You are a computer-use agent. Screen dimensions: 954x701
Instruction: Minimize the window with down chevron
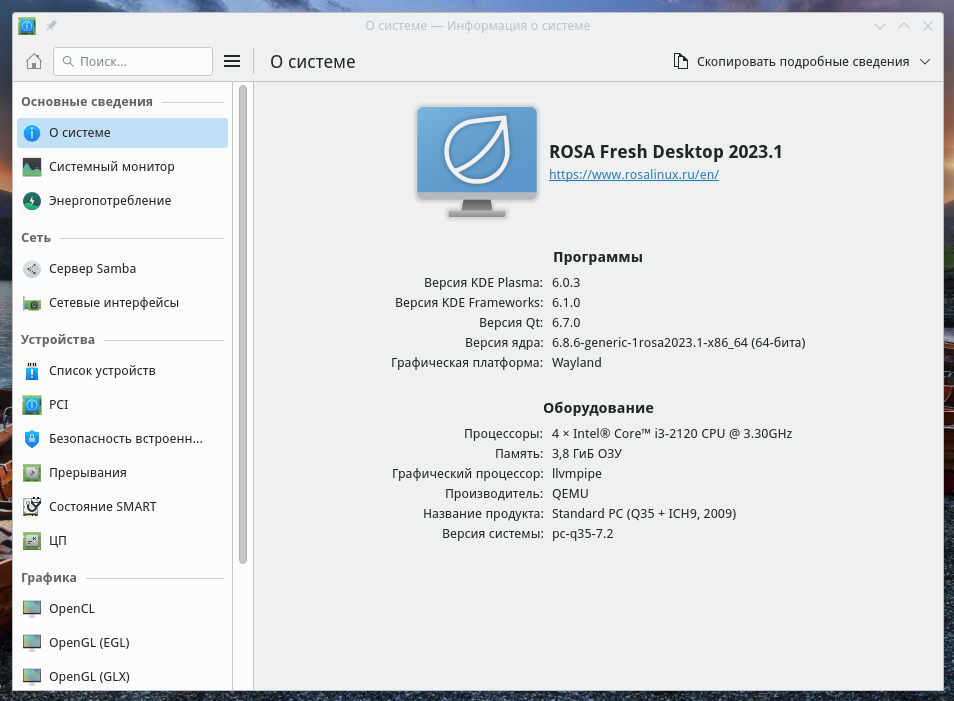pos(880,26)
